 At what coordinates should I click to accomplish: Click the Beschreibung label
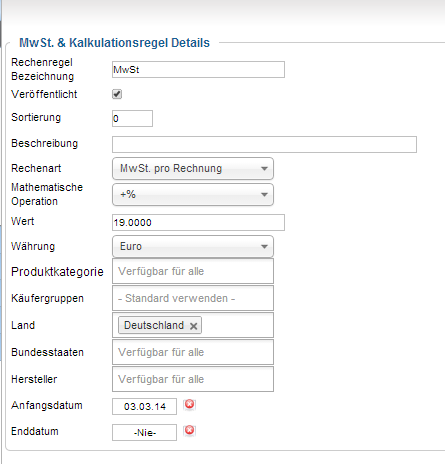tap(44, 143)
